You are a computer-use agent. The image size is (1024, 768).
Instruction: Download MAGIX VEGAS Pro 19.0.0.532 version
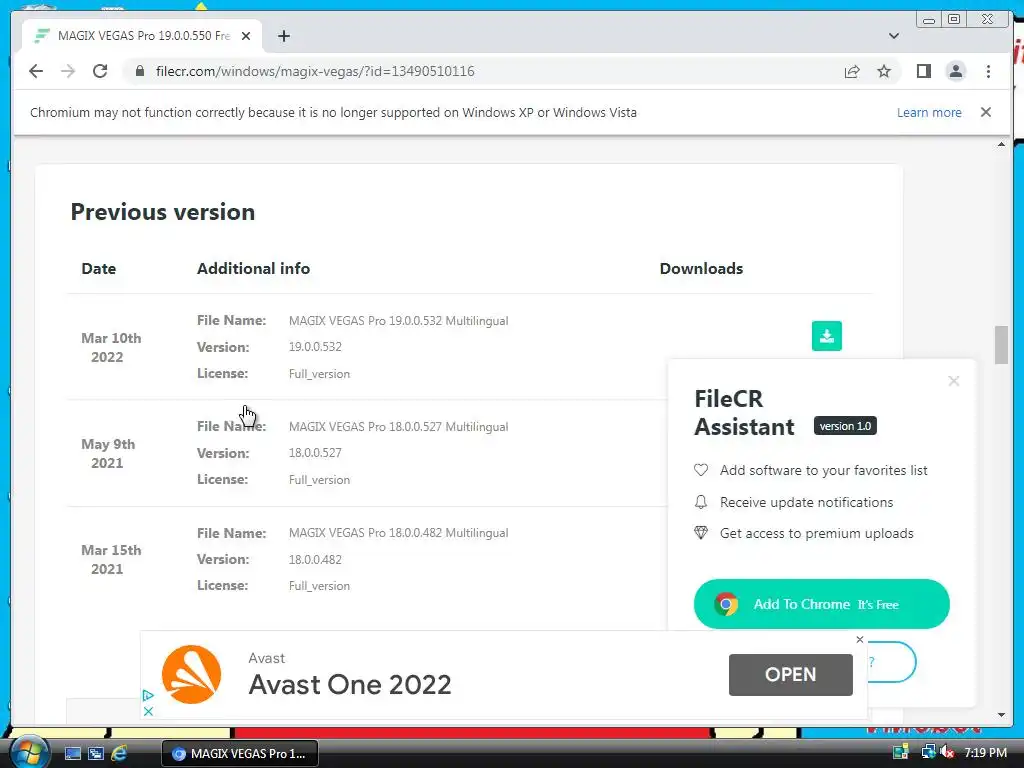click(x=826, y=336)
